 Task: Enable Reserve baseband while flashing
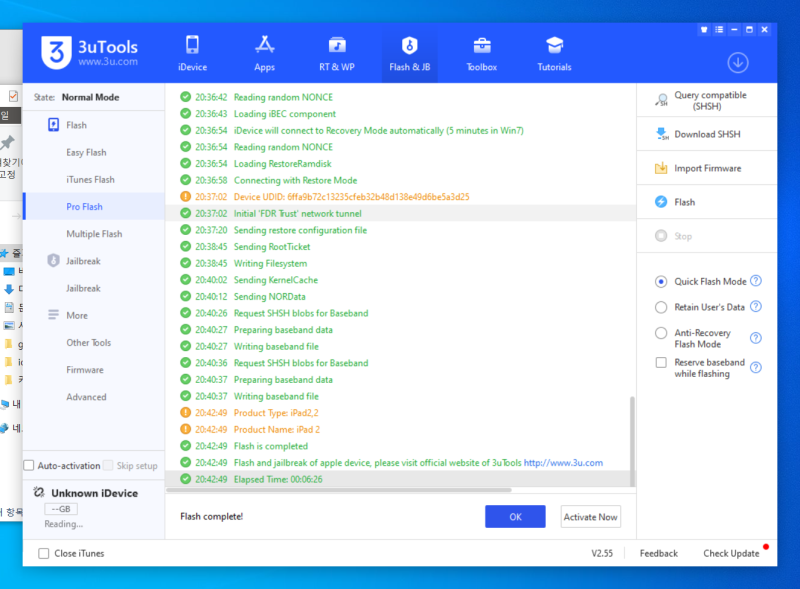661,362
